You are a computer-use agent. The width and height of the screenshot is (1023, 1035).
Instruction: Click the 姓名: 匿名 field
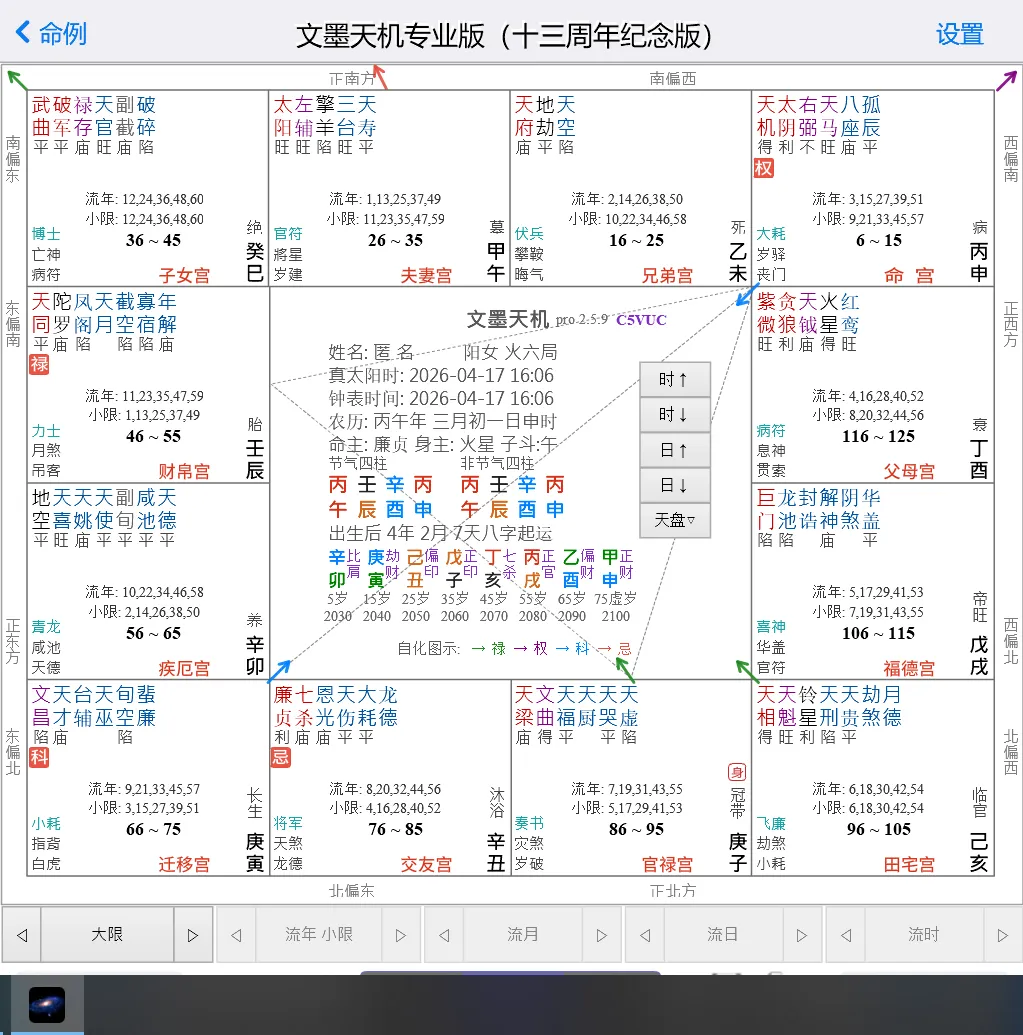(371, 352)
